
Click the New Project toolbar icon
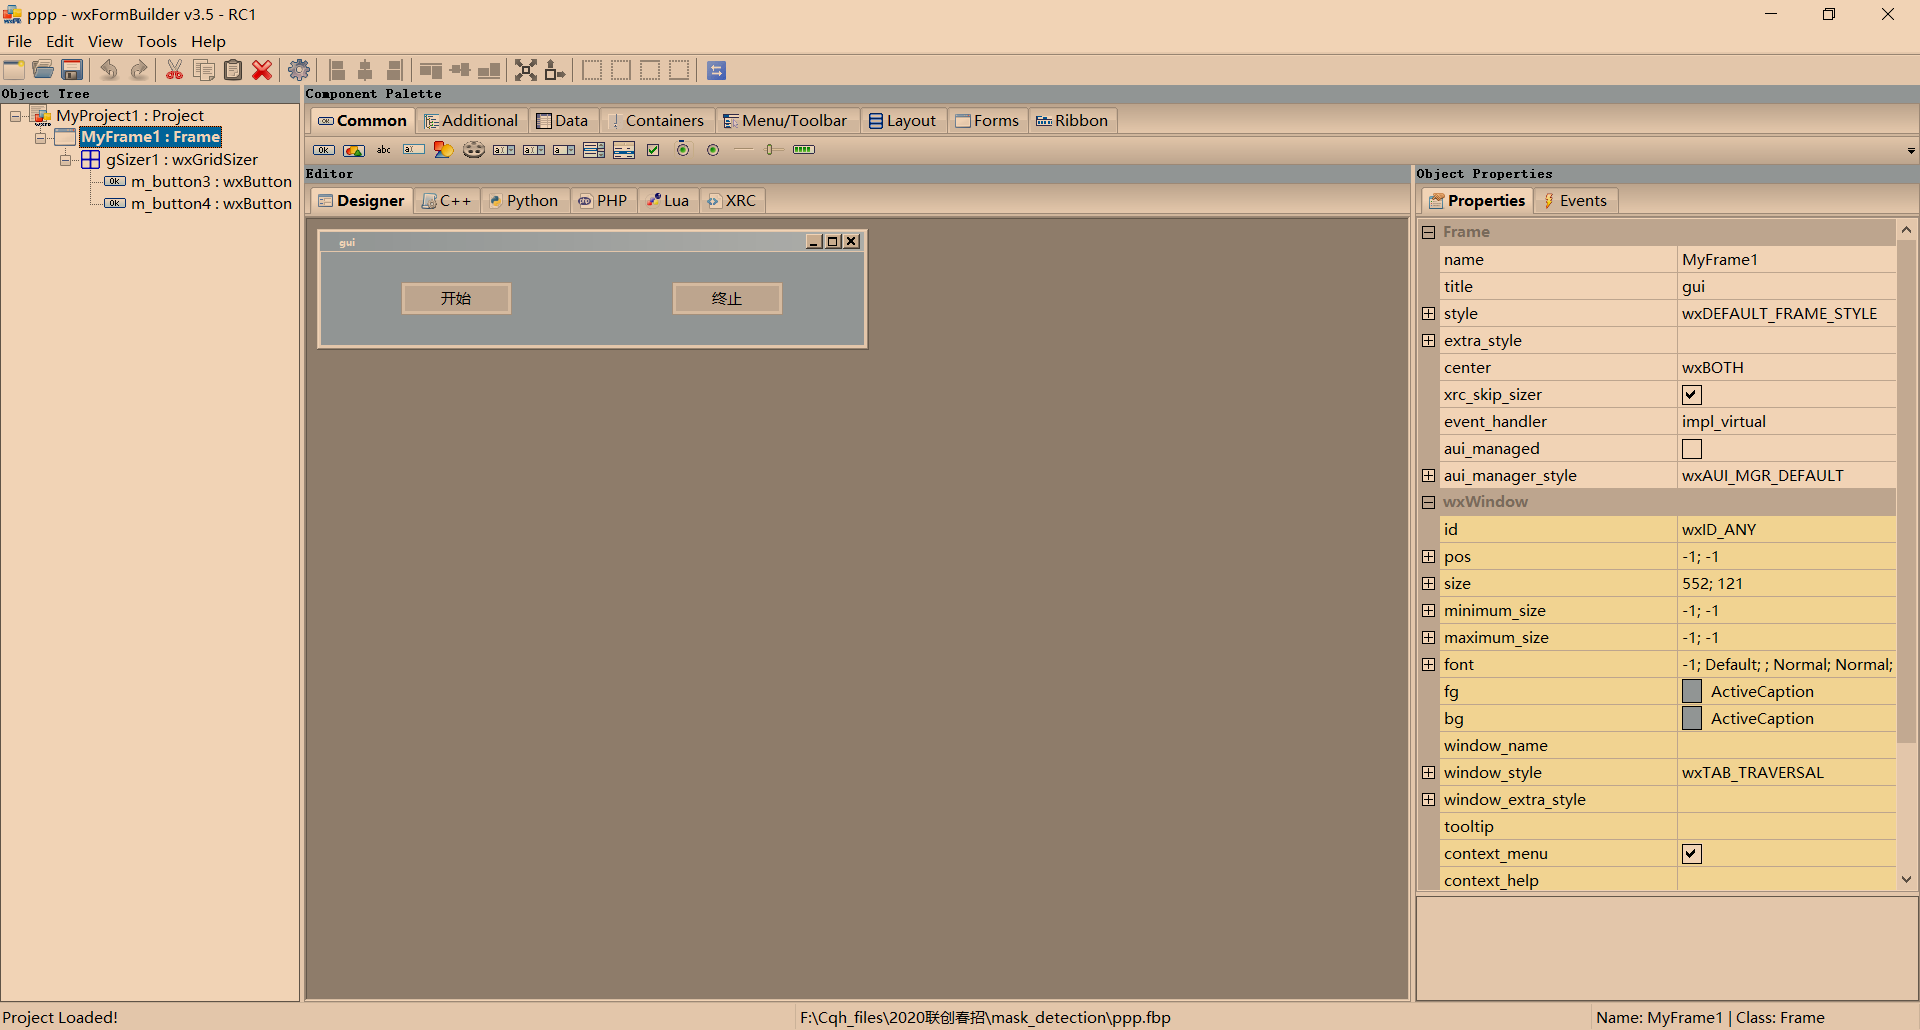coord(14,70)
